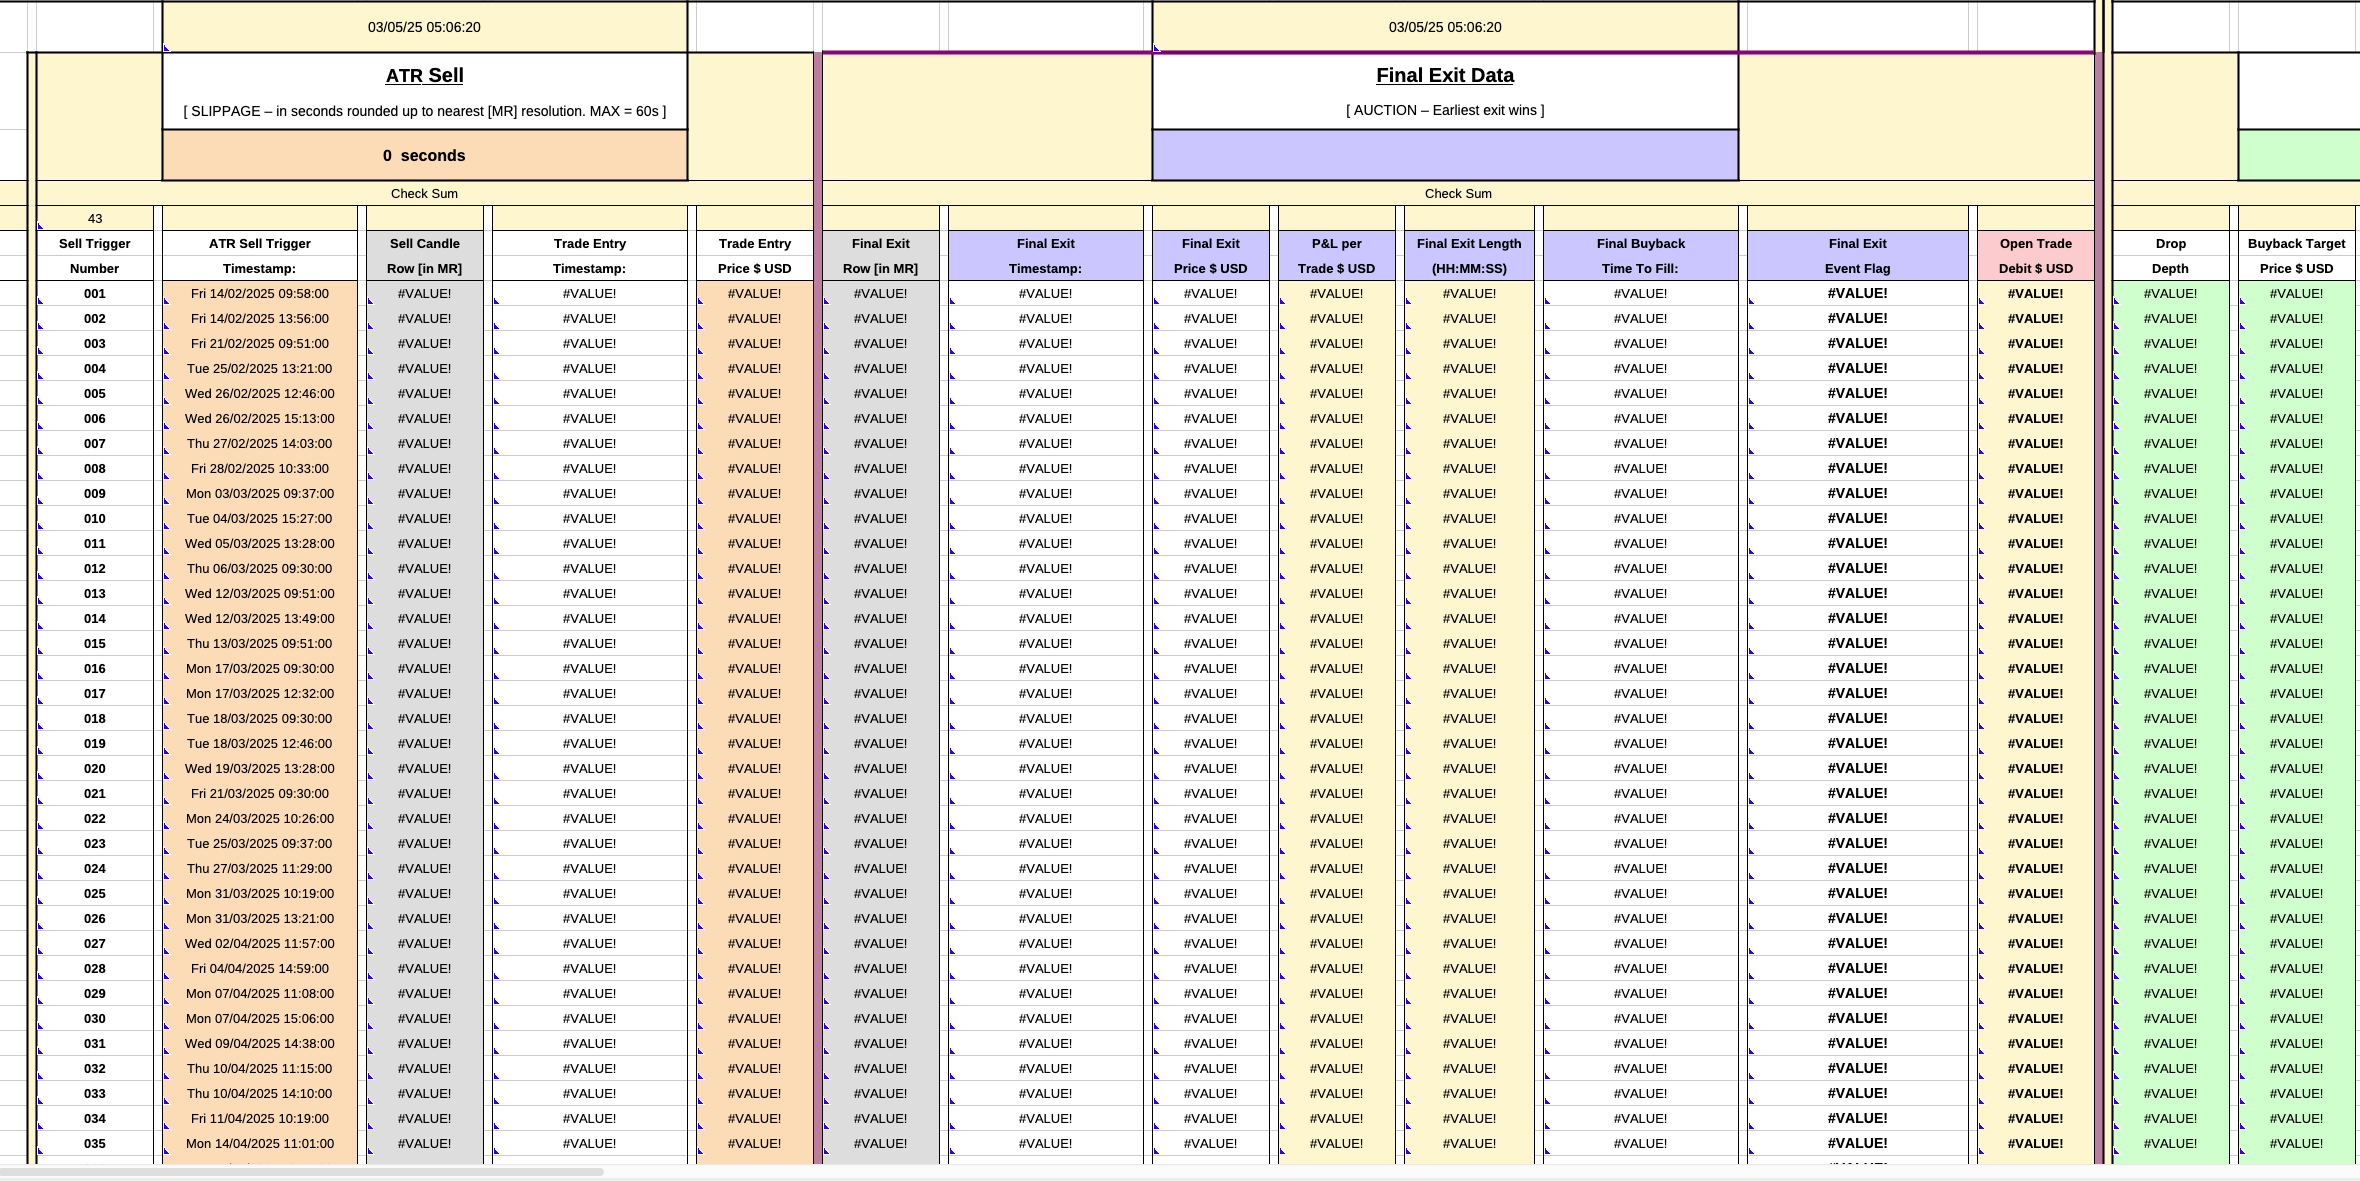Image resolution: width=2360 pixels, height=1181 pixels.
Task: Click the 'AUCTION – Earliest exit wins' note
Action: (x=1444, y=110)
